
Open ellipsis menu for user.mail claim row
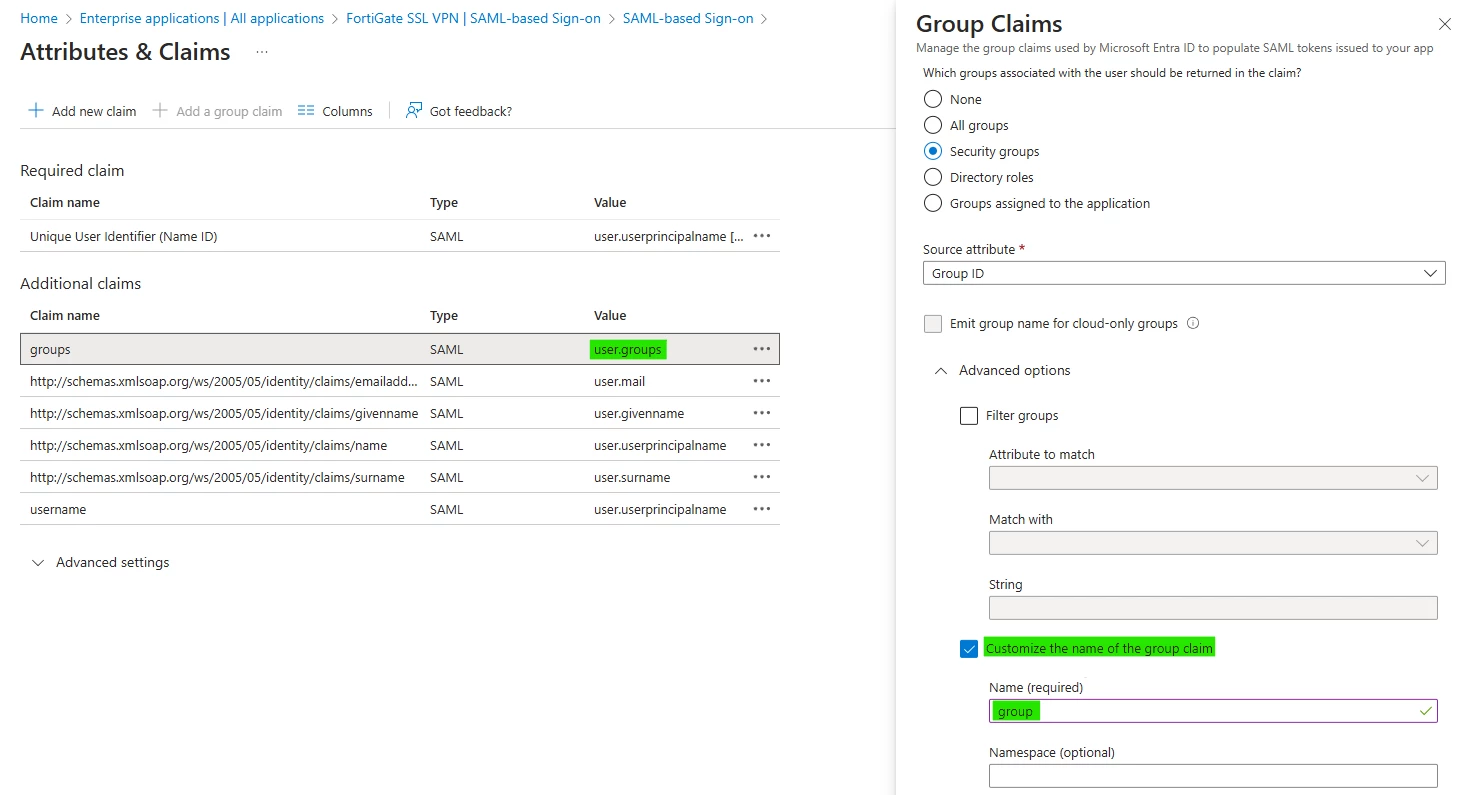pyautogui.click(x=762, y=381)
